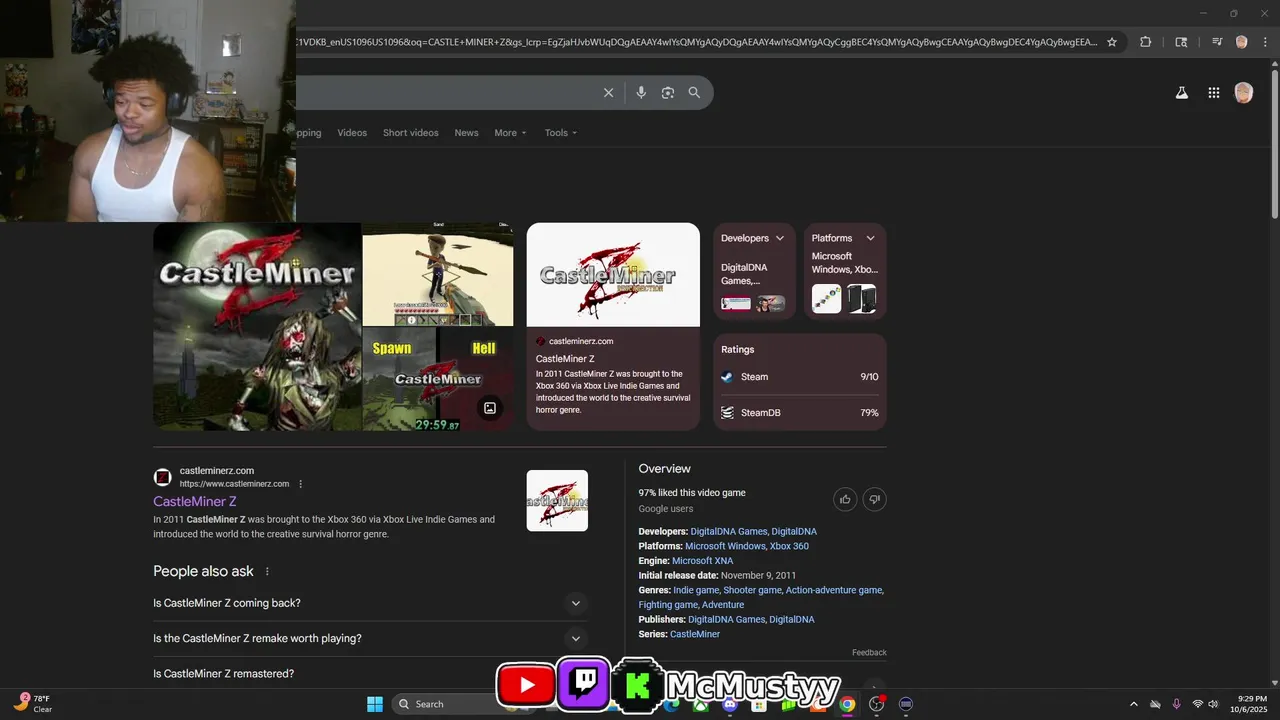Open the Google apps grid
Viewport: 1280px width, 720px height.
(1214, 93)
